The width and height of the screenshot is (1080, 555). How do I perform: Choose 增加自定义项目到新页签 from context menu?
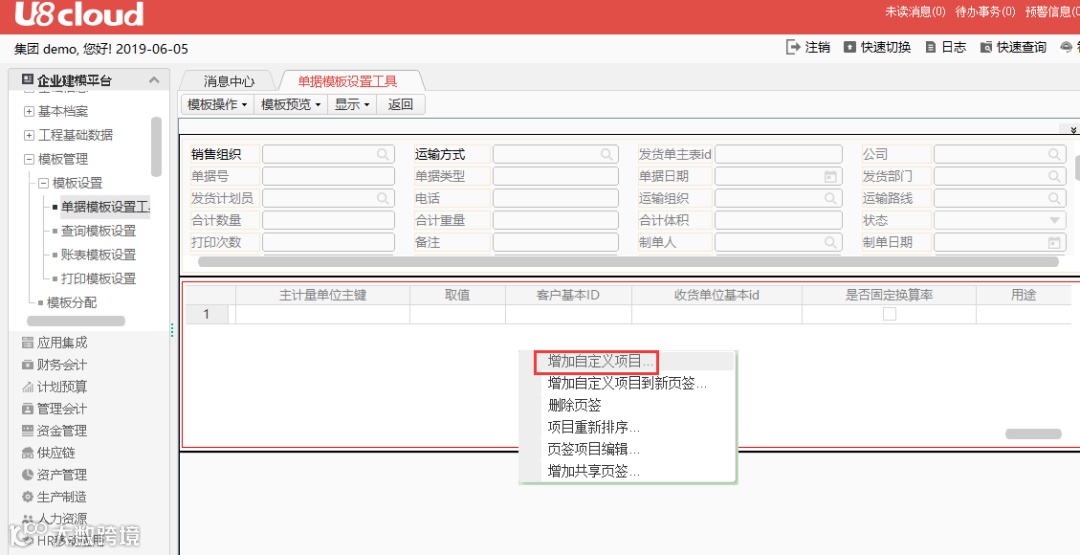click(x=627, y=383)
